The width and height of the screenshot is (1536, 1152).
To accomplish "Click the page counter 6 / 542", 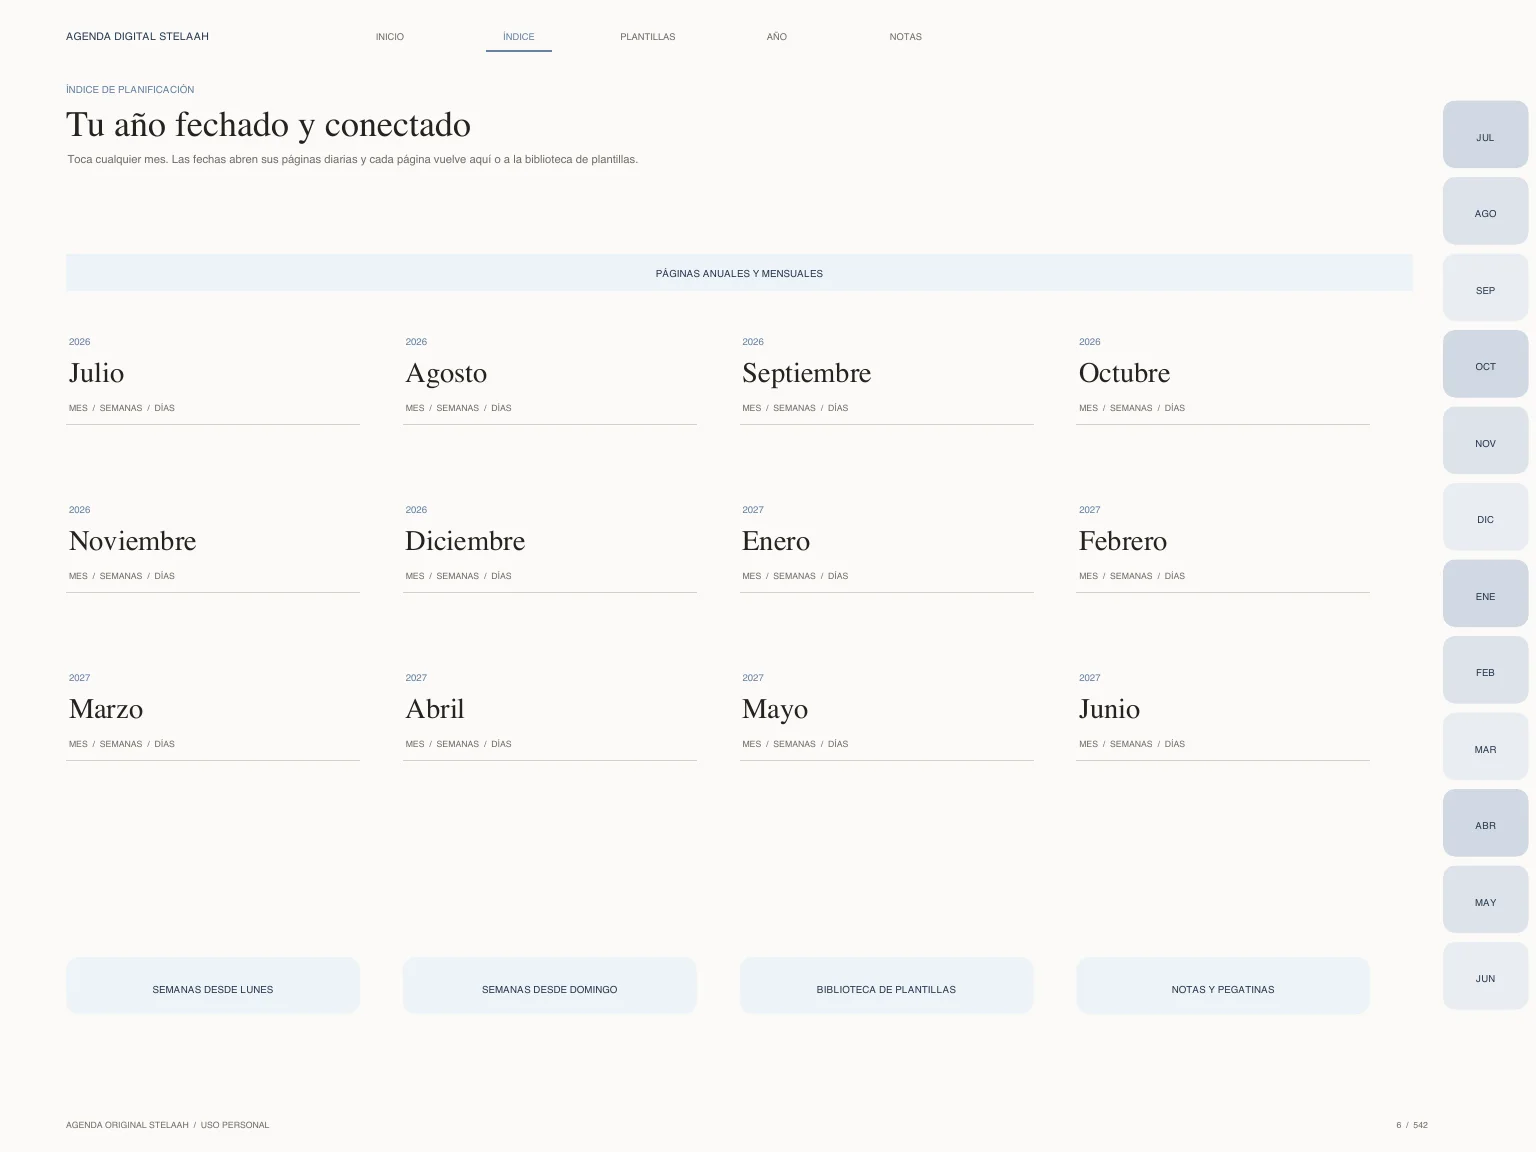I will point(1412,1125).
